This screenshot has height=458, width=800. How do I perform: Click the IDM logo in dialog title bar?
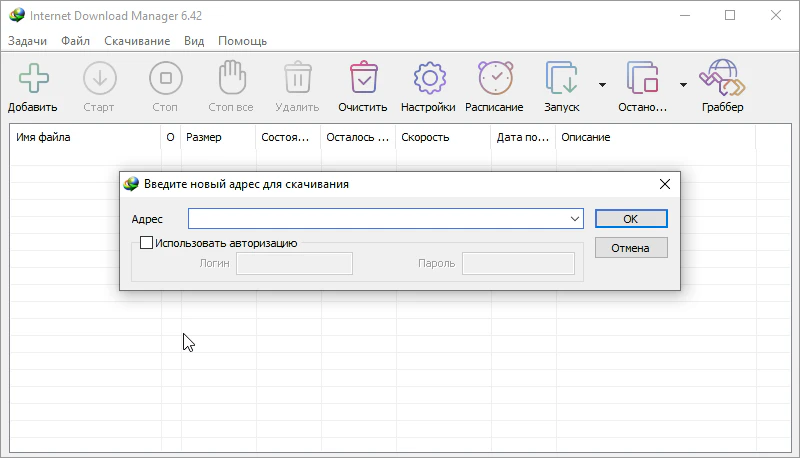[x=131, y=184]
